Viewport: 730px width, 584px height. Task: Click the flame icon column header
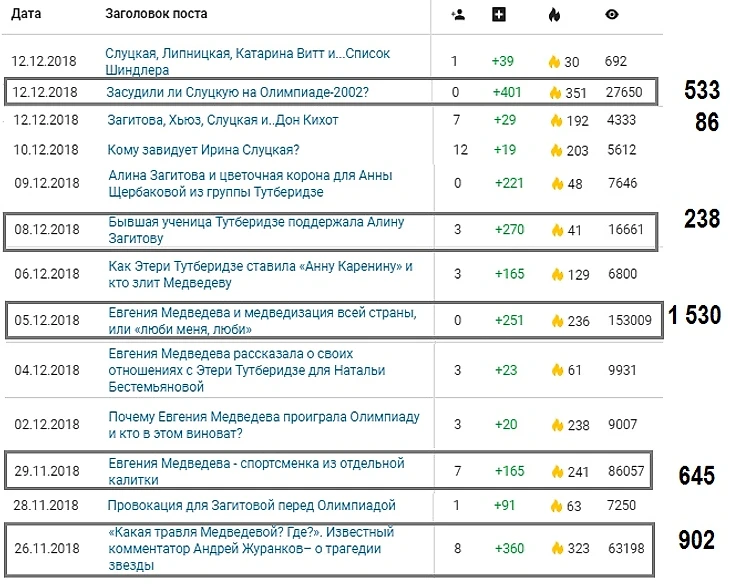tap(555, 15)
